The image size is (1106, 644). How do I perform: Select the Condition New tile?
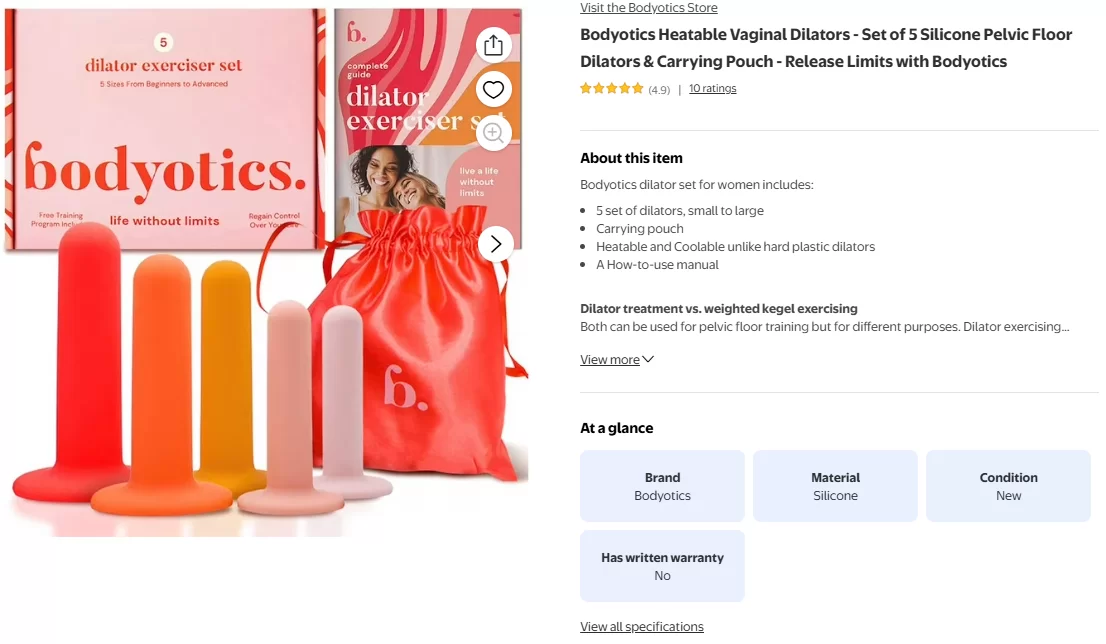coord(1009,486)
